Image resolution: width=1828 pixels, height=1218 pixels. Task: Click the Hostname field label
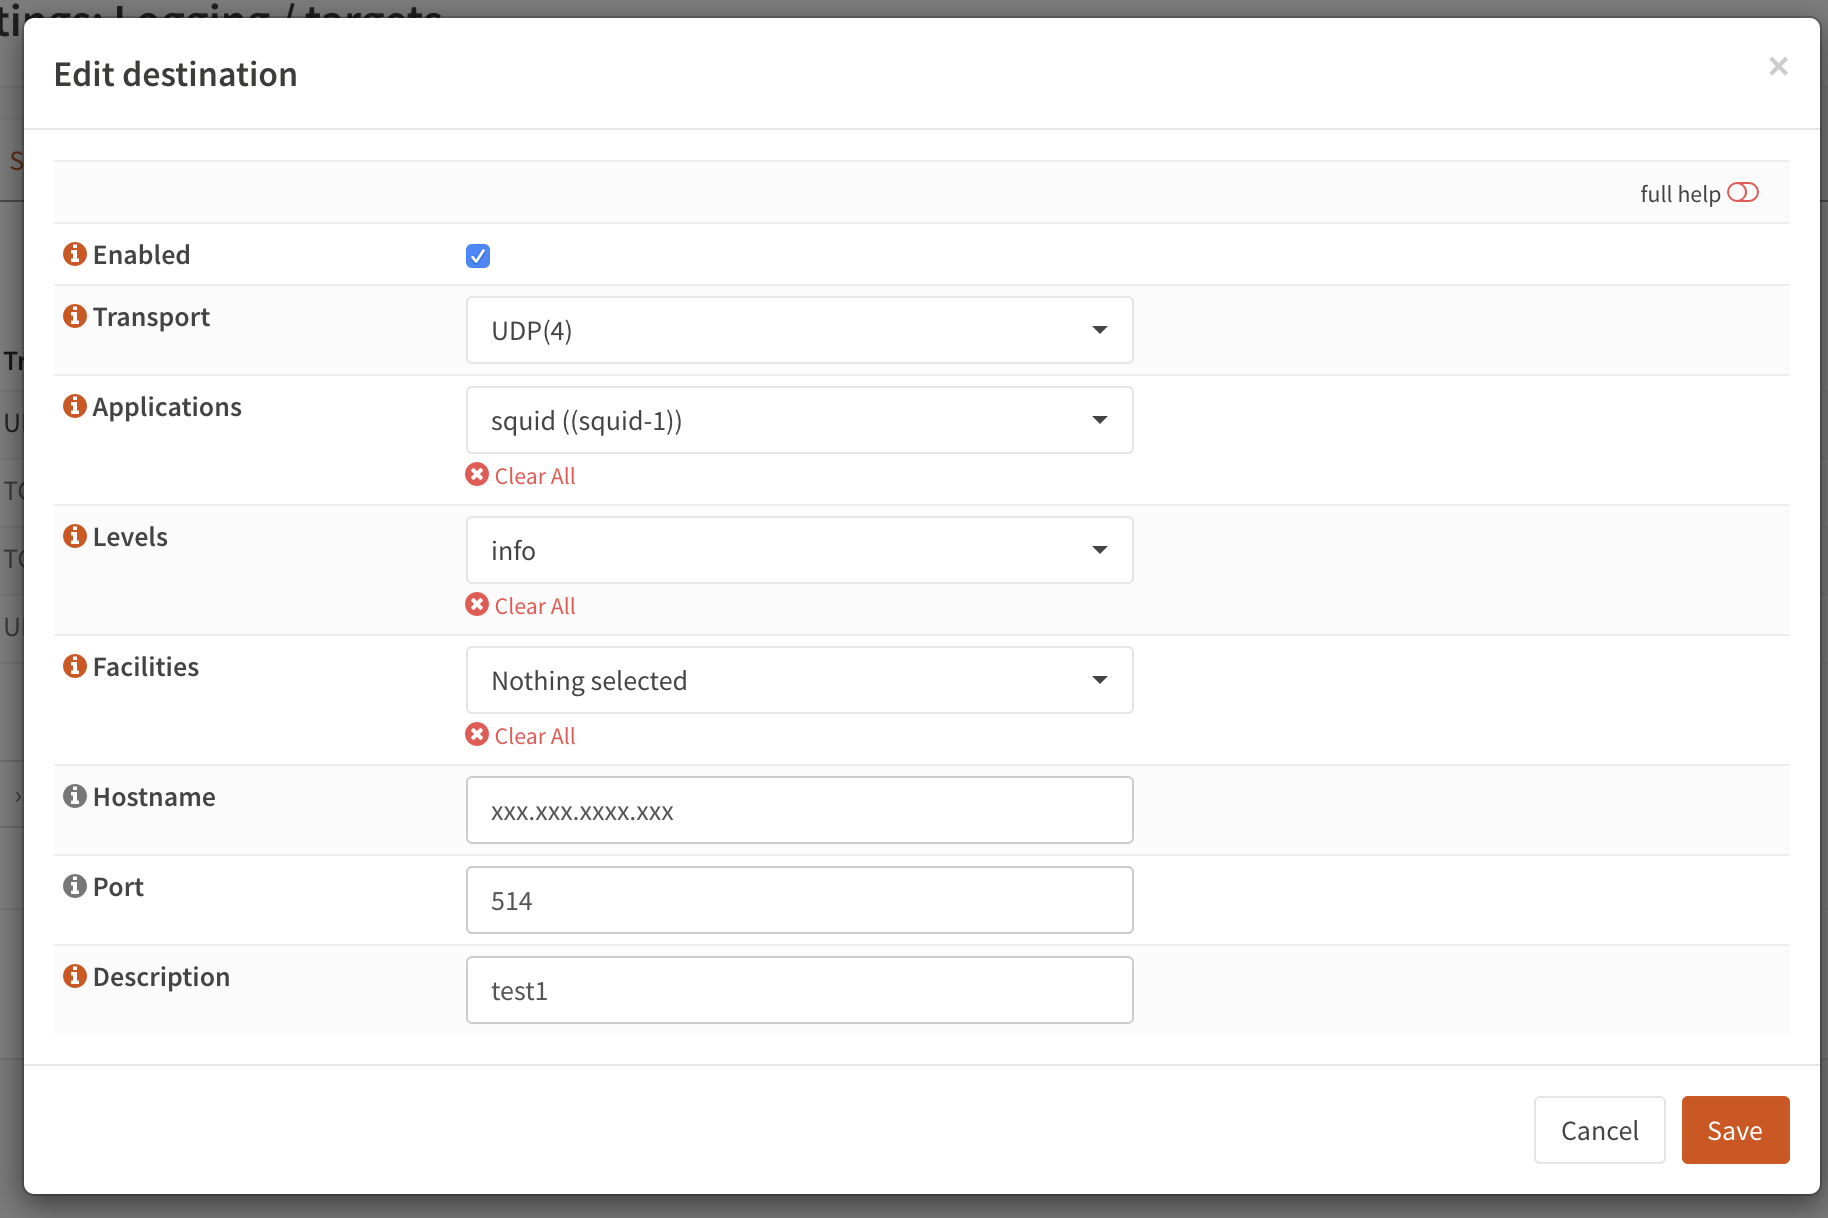coord(154,797)
